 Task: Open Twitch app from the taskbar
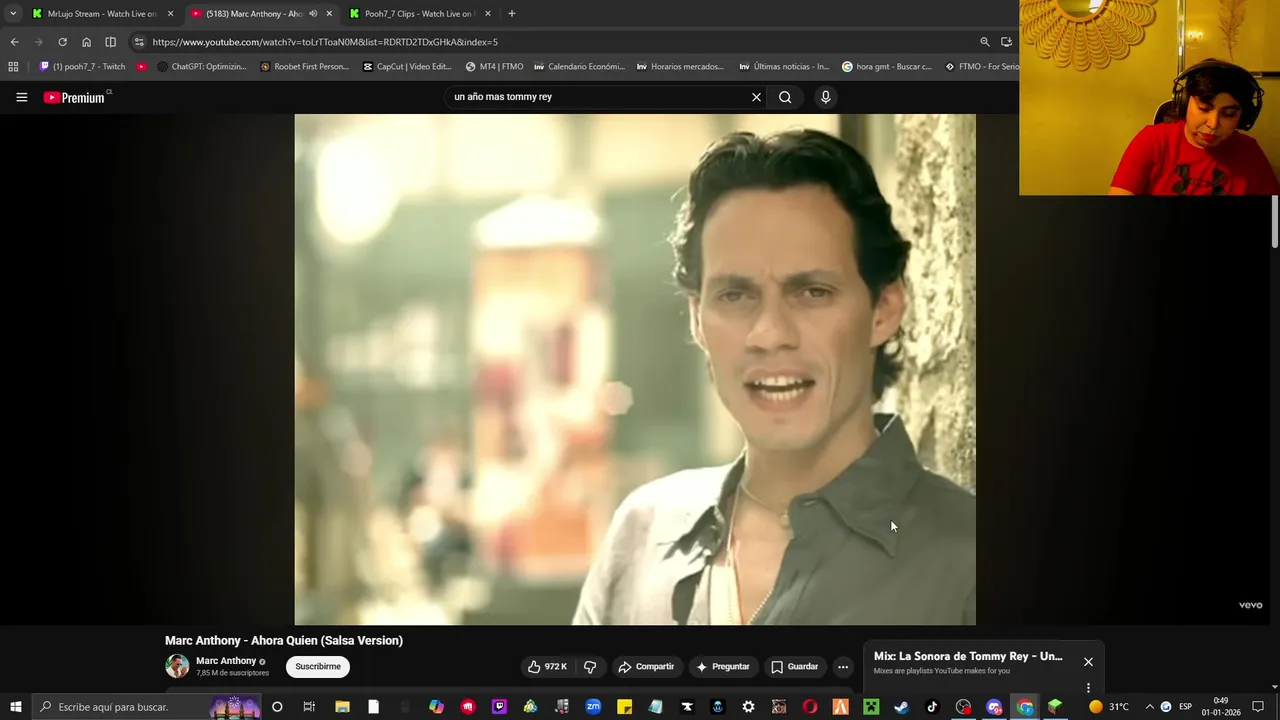click(x=499, y=707)
